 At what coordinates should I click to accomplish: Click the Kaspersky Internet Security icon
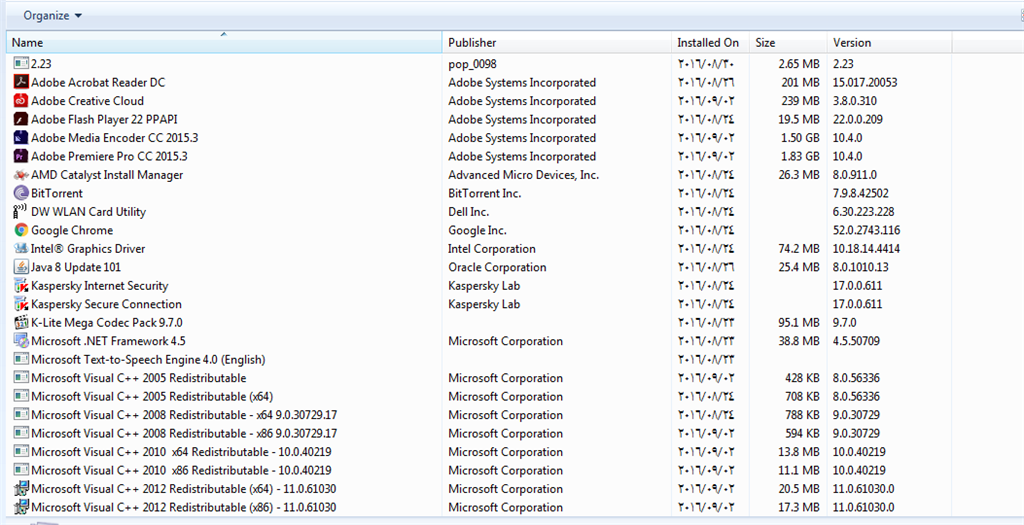[x=21, y=285]
